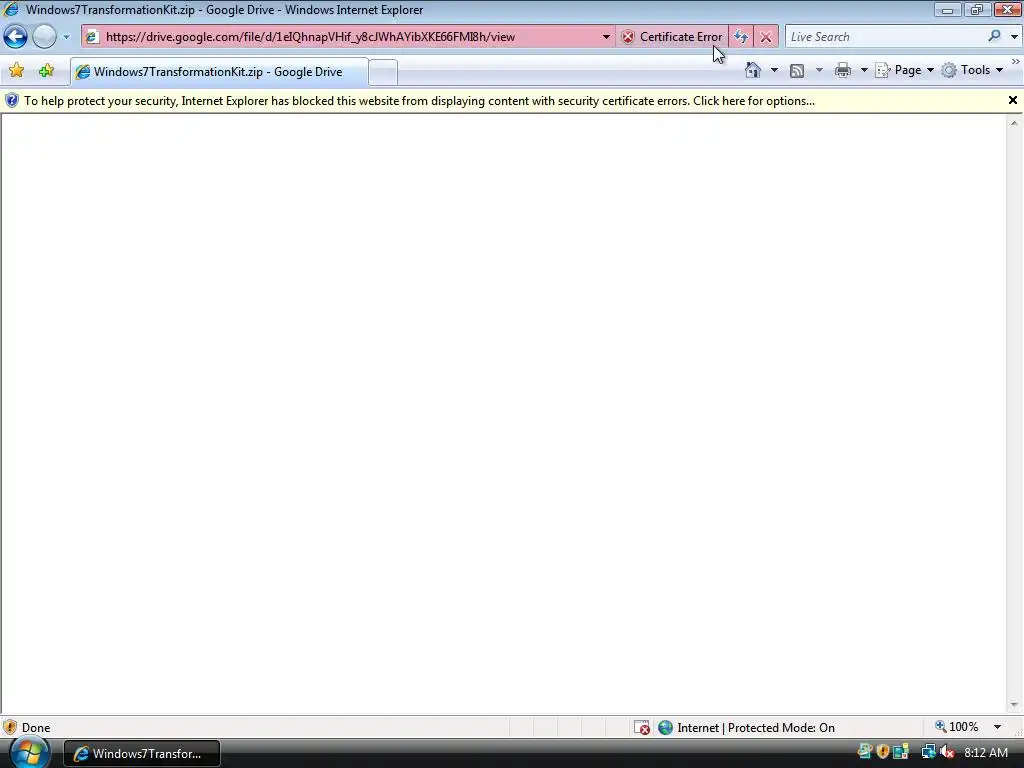Expand the address bar history dropdown

606,37
